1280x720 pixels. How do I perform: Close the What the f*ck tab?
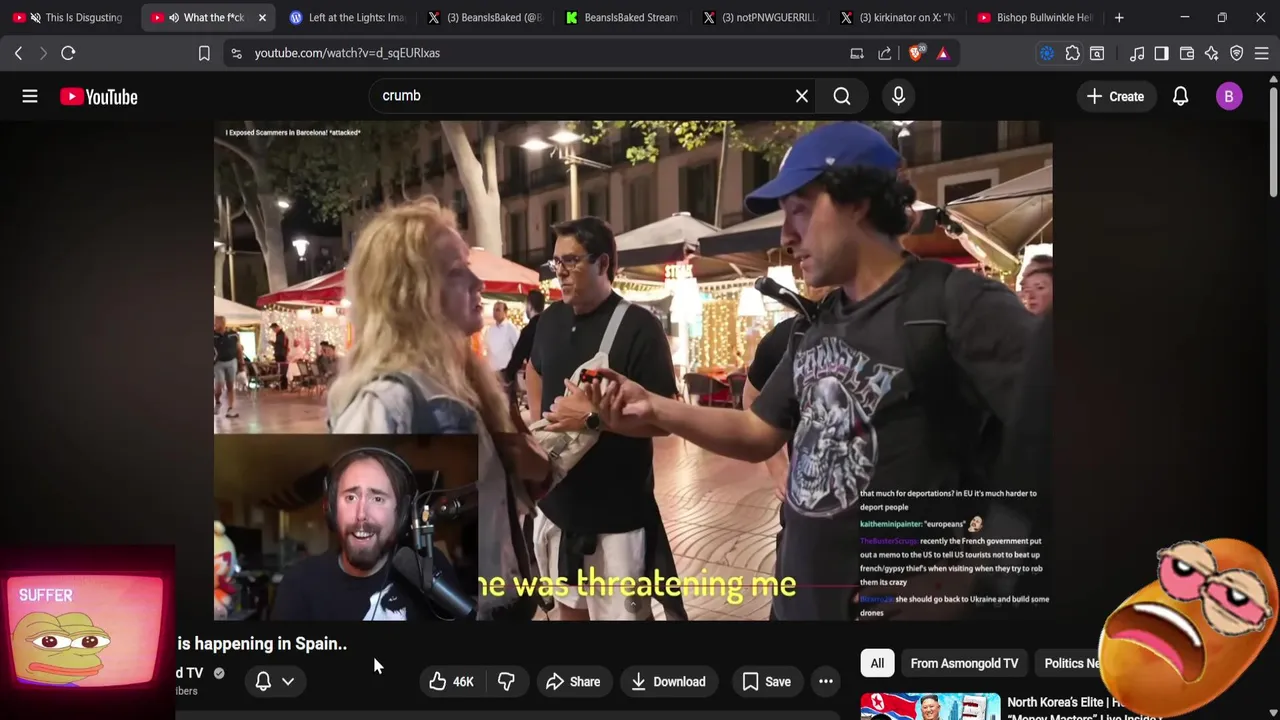coord(262,17)
